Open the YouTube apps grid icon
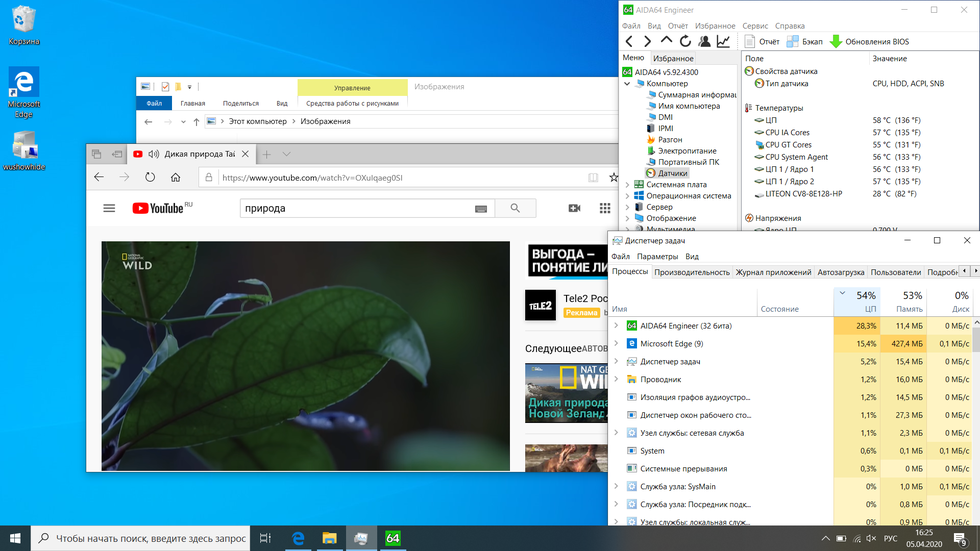Screen dimensions: 980x551 (605, 209)
